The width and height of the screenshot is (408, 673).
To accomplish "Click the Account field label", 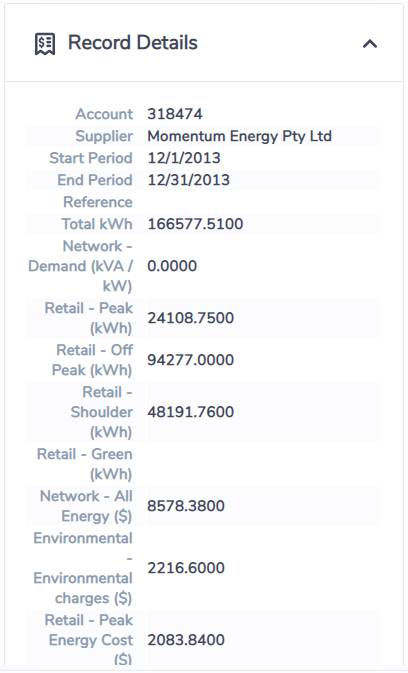I will (104, 114).
